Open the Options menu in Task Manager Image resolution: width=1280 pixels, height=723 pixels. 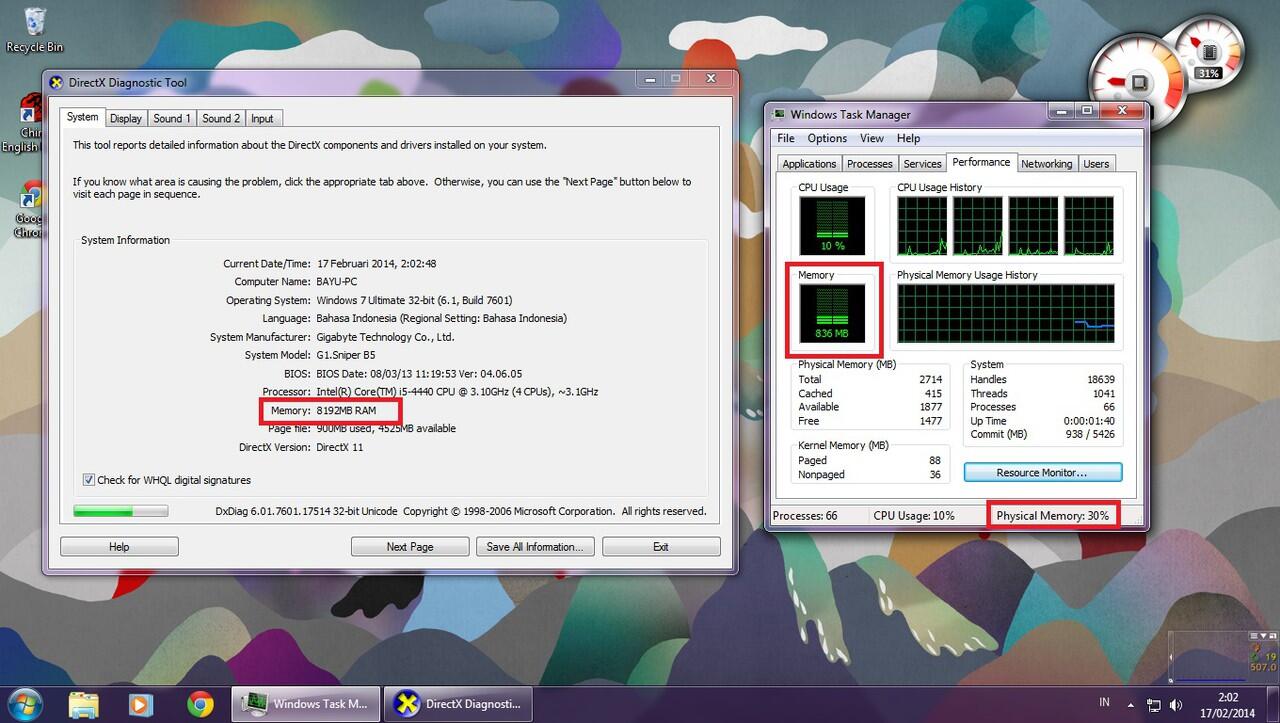point(827,138)
